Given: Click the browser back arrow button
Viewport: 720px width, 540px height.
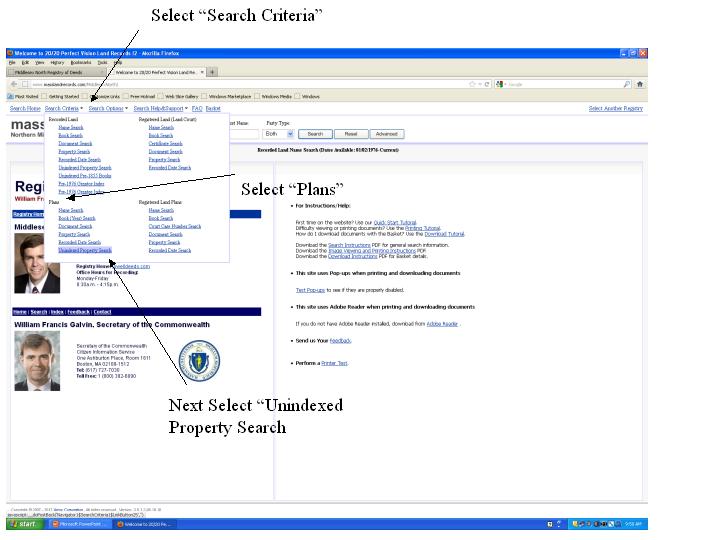Looking at the screenshot, I should (14, 84).
